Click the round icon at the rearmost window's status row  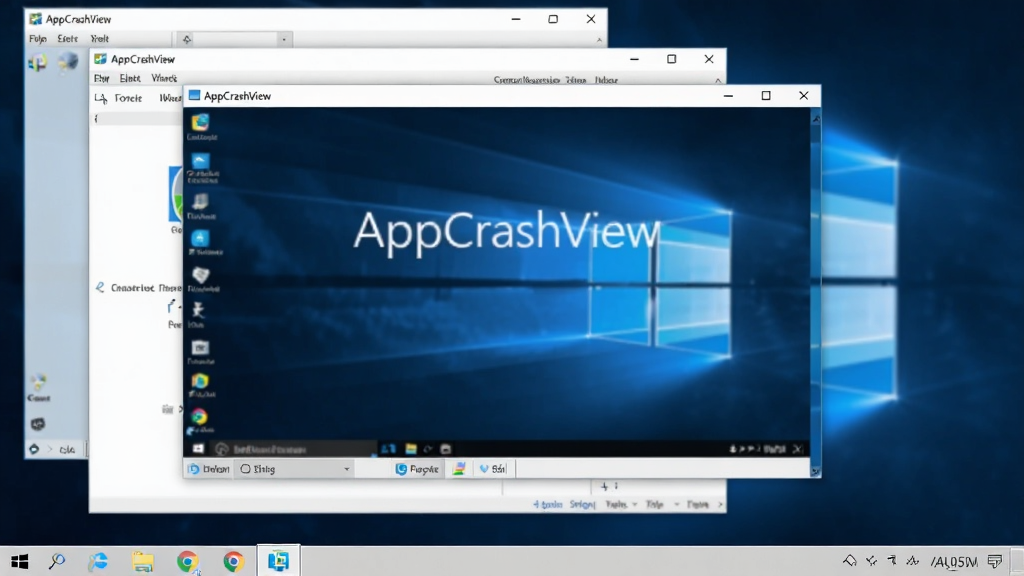pos(34,449)
